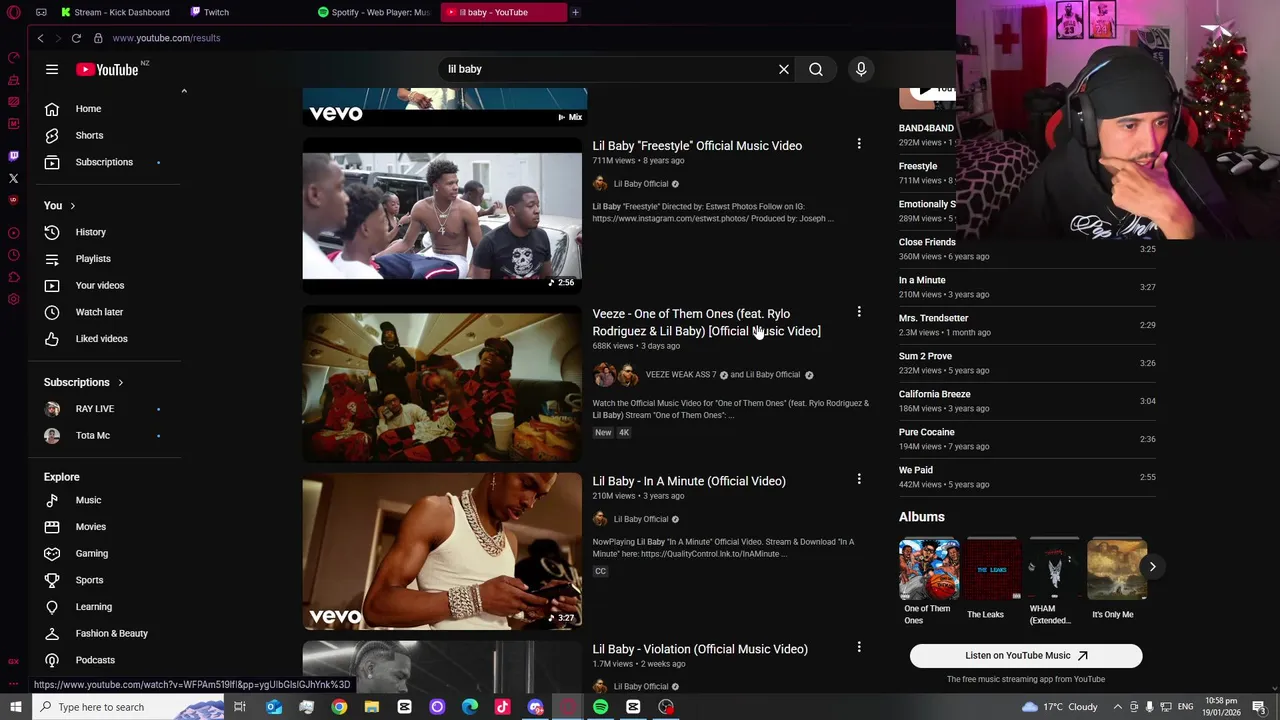
Task: Reload the page with refresh icon
Action: (76, 38)
